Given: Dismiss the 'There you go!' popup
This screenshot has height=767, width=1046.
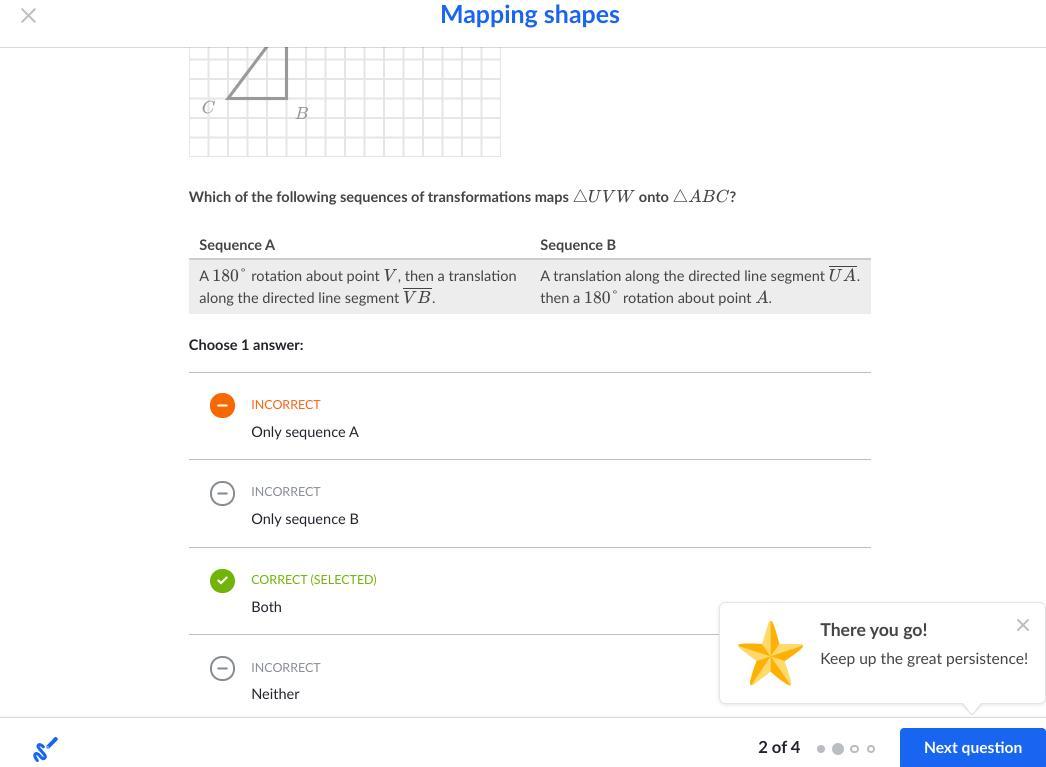Looking at the screenshot, I should click(1022, 625).
